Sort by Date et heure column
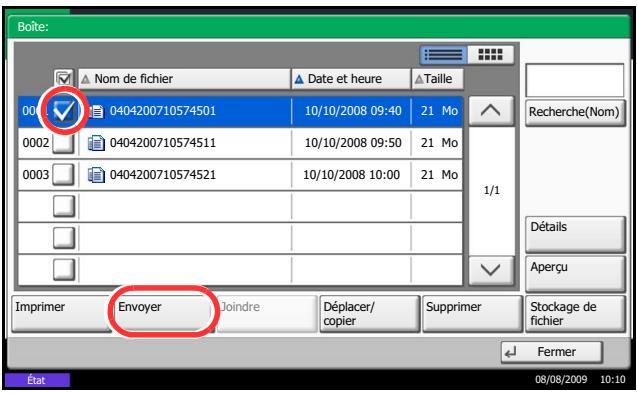This screenshot has height=393, width=637. pos(351,79)
